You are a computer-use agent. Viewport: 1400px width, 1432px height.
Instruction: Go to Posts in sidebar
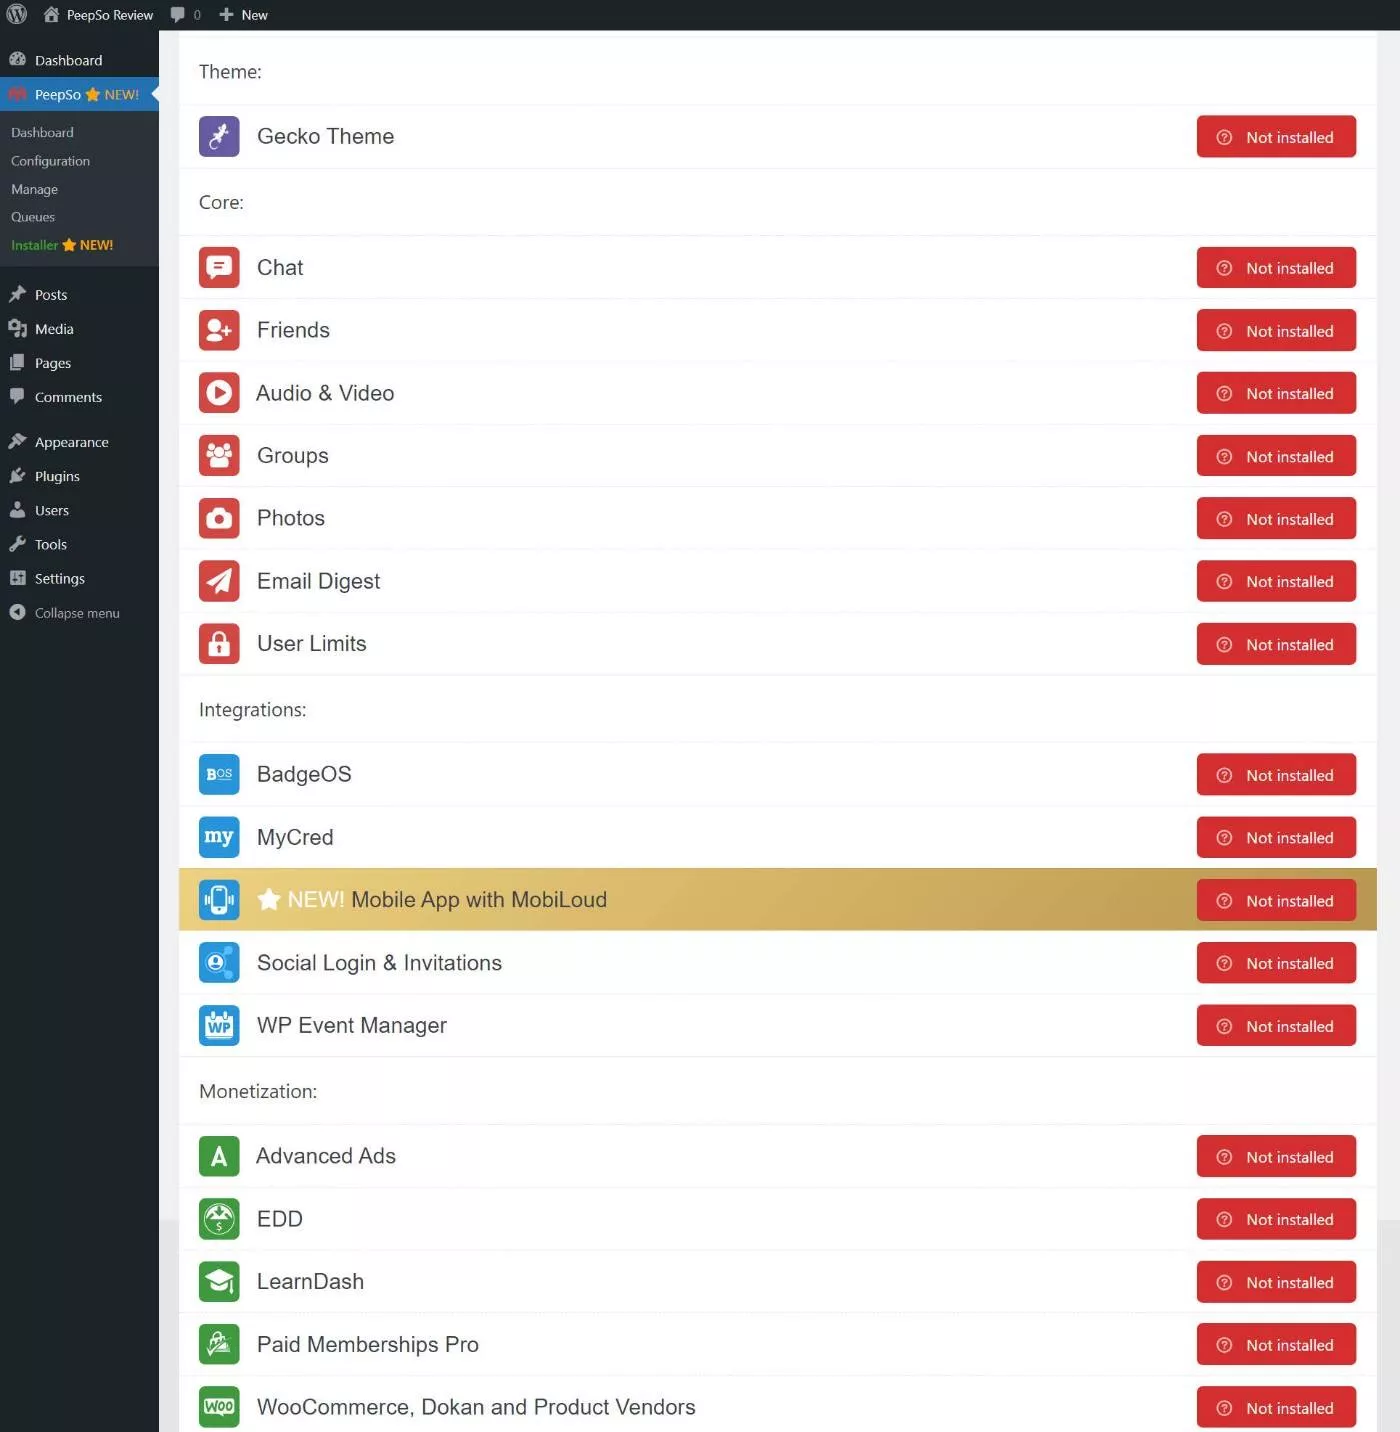(x=79, y=294)
